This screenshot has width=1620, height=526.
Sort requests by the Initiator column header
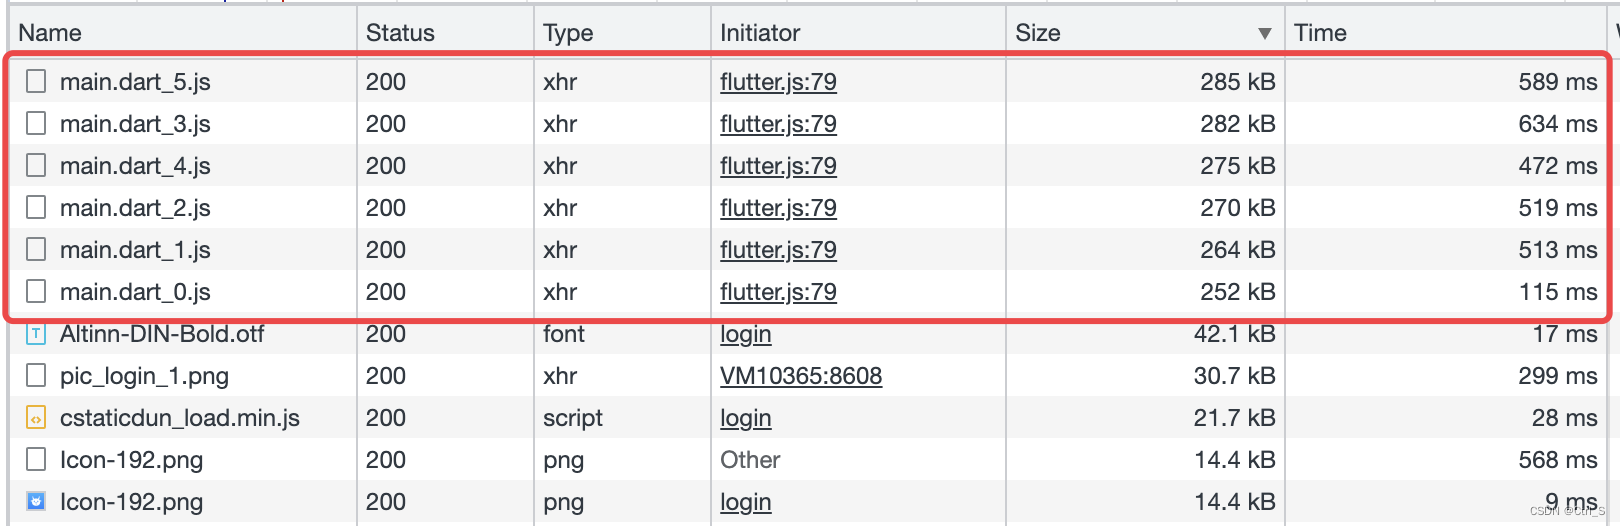(760, 33)
